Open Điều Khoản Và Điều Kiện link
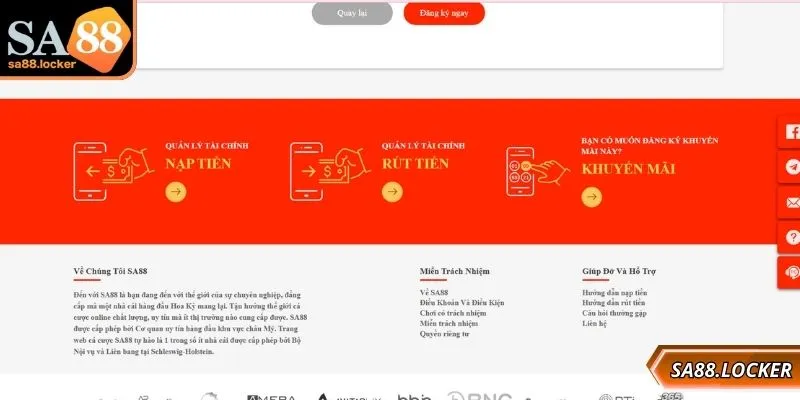 (462, 303)
